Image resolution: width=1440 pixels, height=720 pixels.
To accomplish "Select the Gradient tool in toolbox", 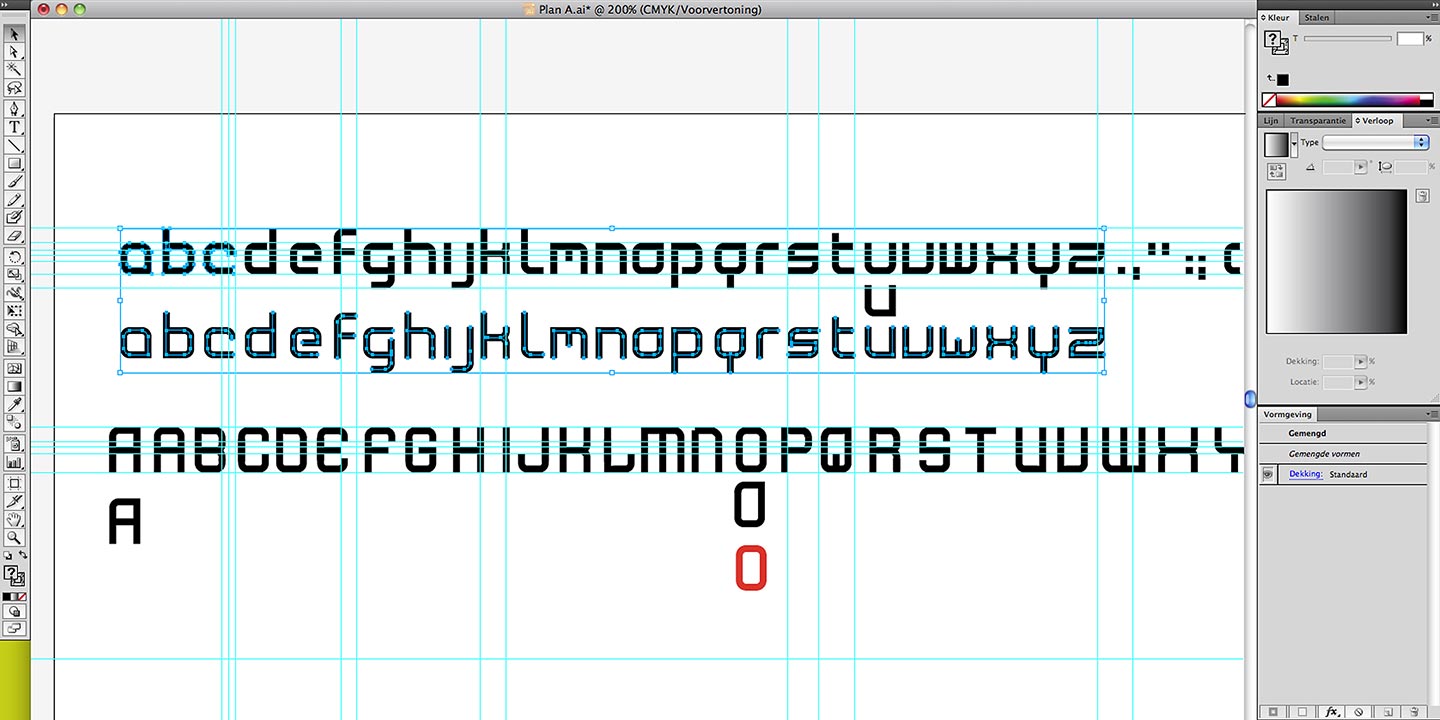I will (x=15, y=386).
